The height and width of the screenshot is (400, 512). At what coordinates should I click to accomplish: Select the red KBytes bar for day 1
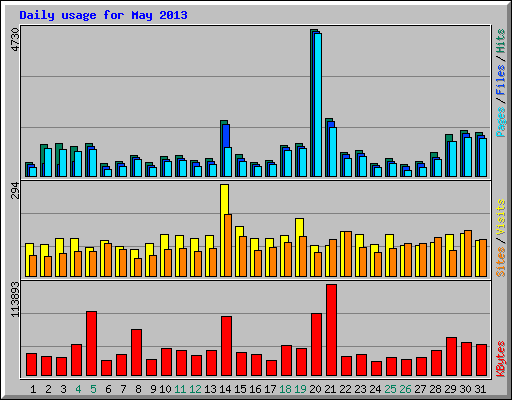point(32,365)
